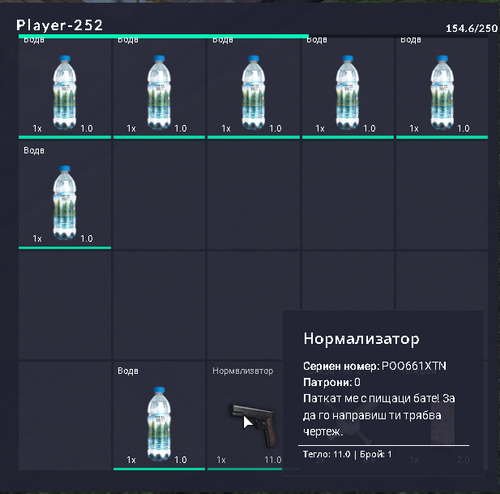Pick the water bottle beside the pistol
The height and width of the screenshot is (494, 500).
(159, 423)
